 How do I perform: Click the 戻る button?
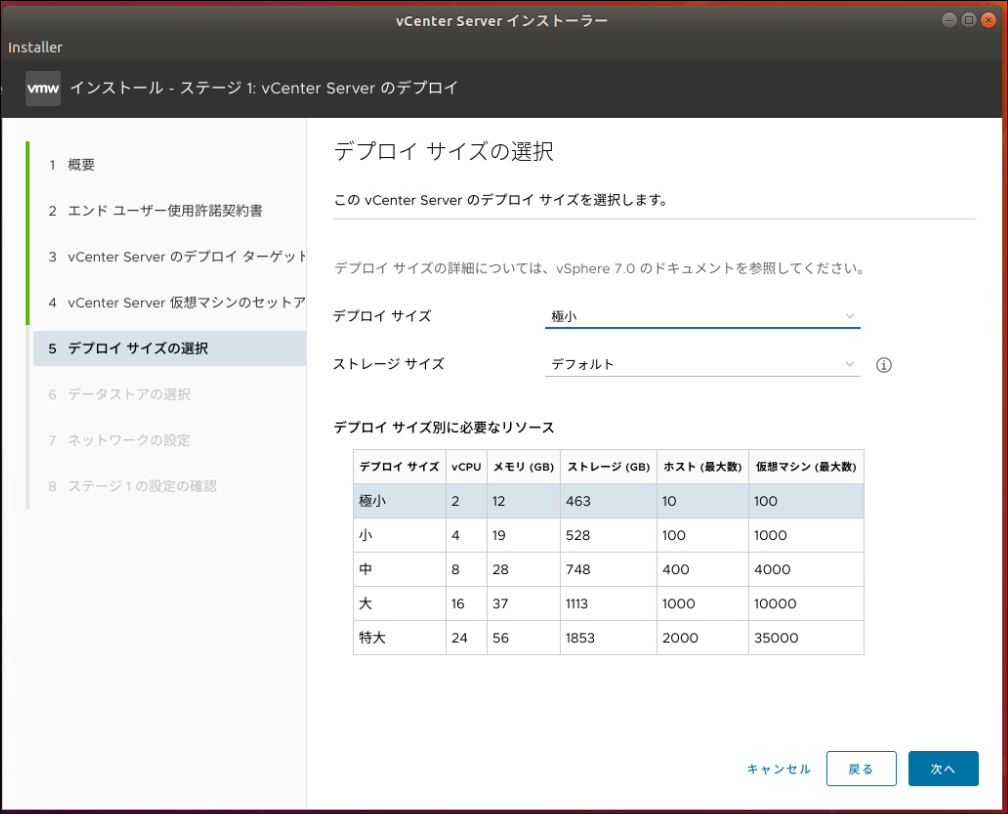pos(861,768)
